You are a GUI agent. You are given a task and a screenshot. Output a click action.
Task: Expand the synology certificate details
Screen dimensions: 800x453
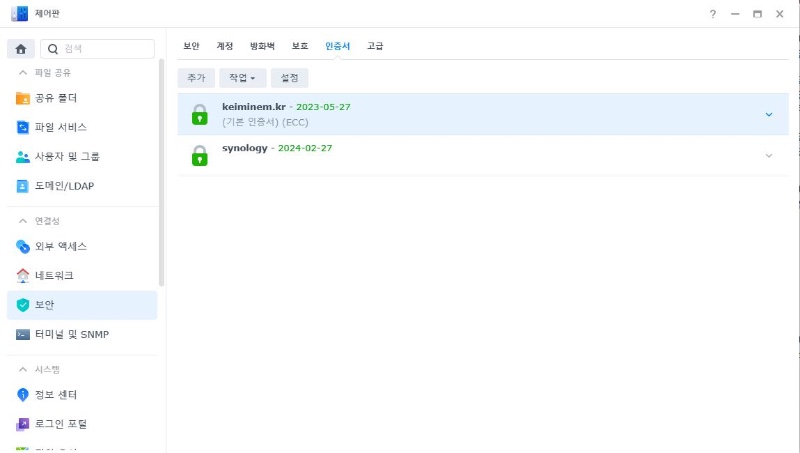click(768, 155)
